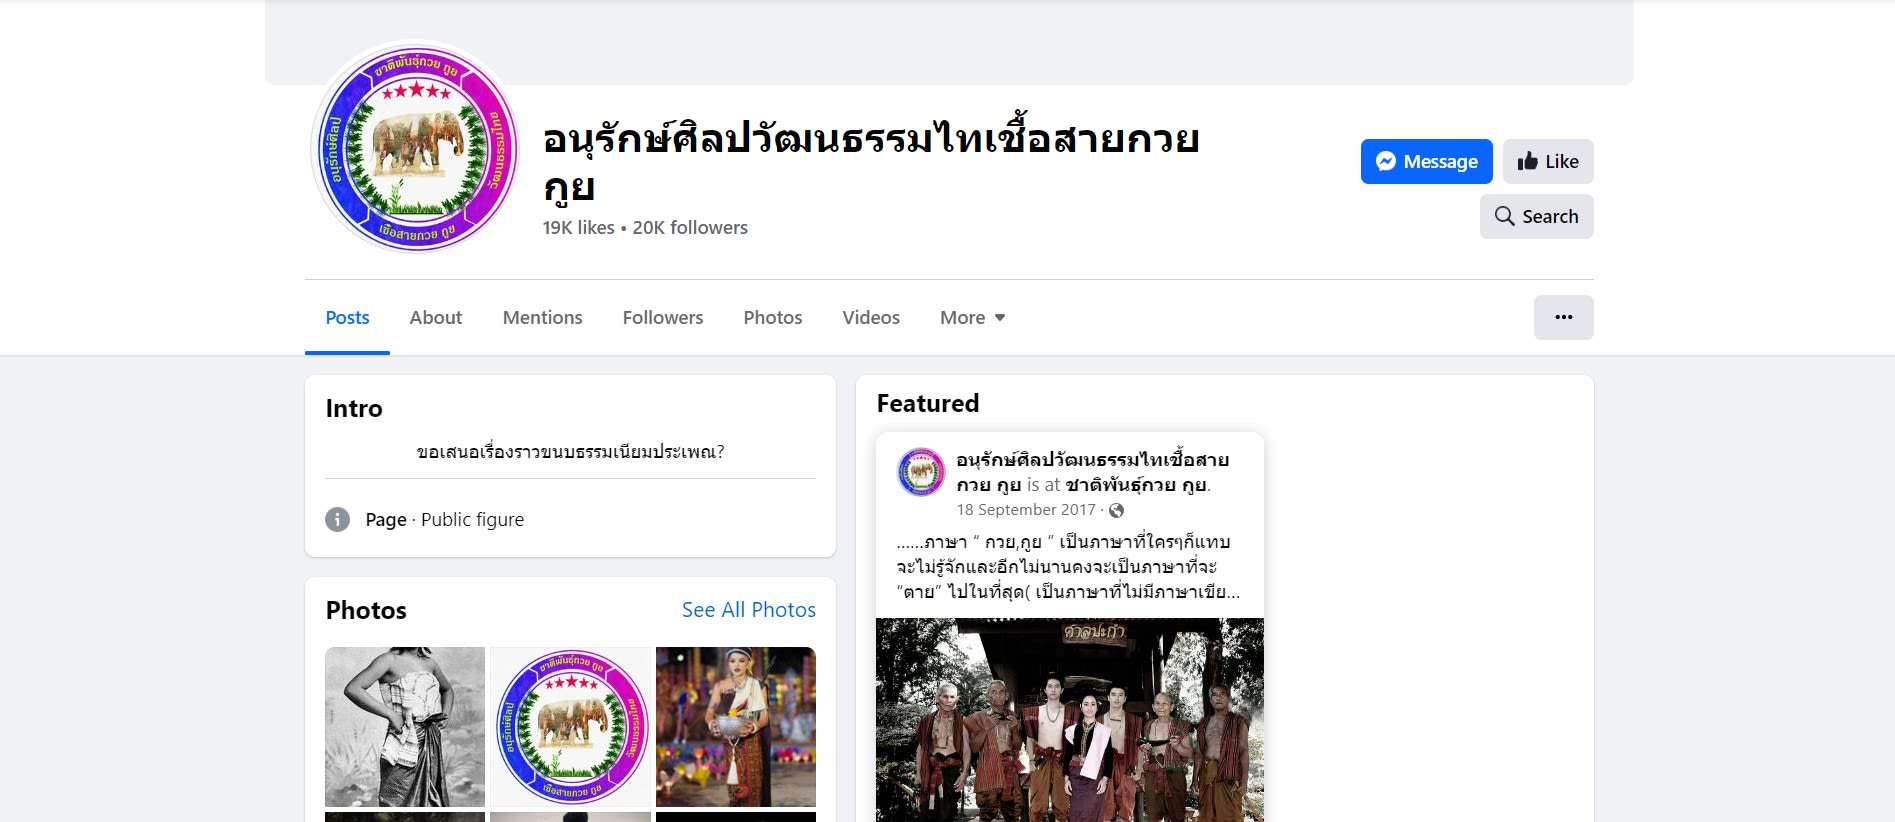Click the magnifier Search button
The height and width of the screenshot is (822, 1895).
tap(1536, 217)
